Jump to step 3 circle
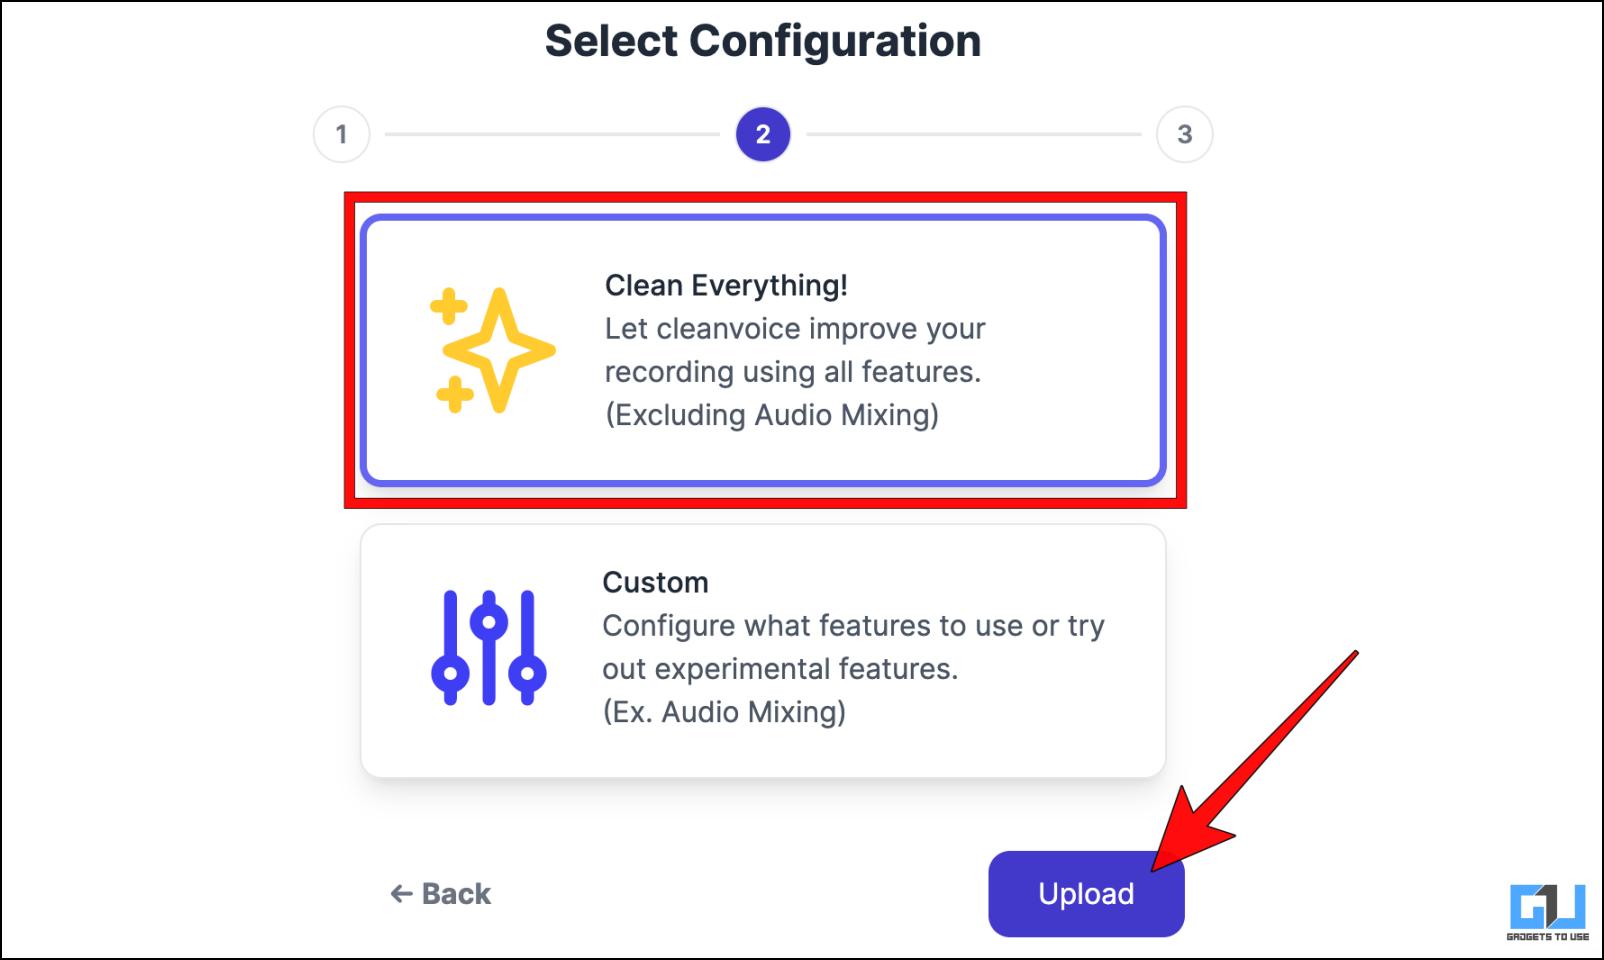This screenshot has width=1604, height=960. point(1185,134)
